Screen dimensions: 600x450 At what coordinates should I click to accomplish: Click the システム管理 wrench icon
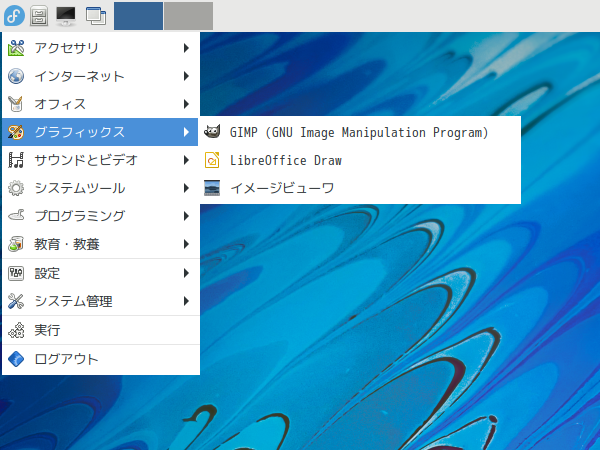coord(16,301)
